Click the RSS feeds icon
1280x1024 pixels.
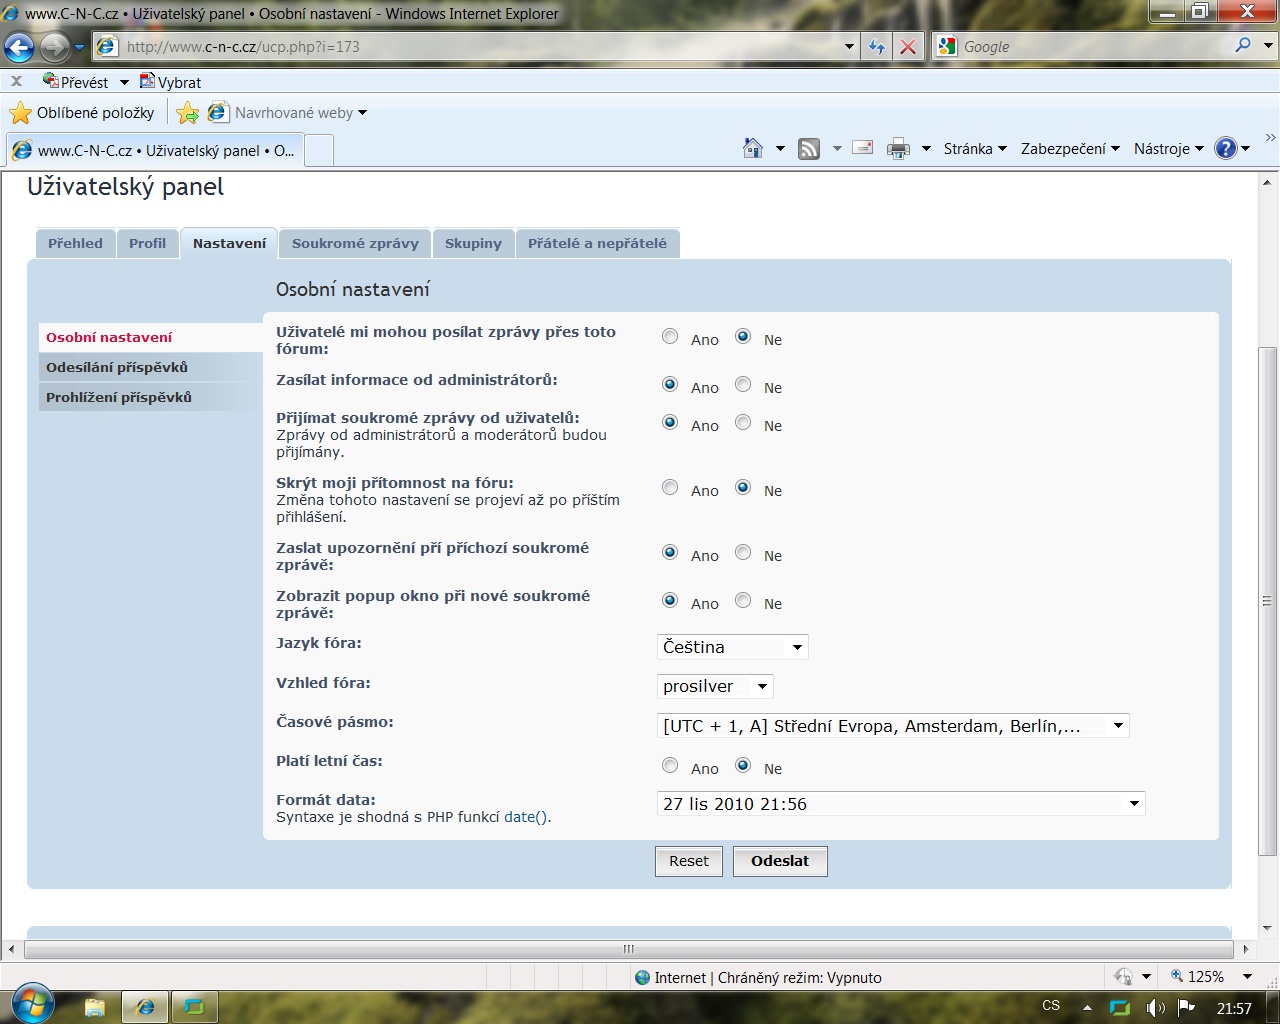click(809, 149)
